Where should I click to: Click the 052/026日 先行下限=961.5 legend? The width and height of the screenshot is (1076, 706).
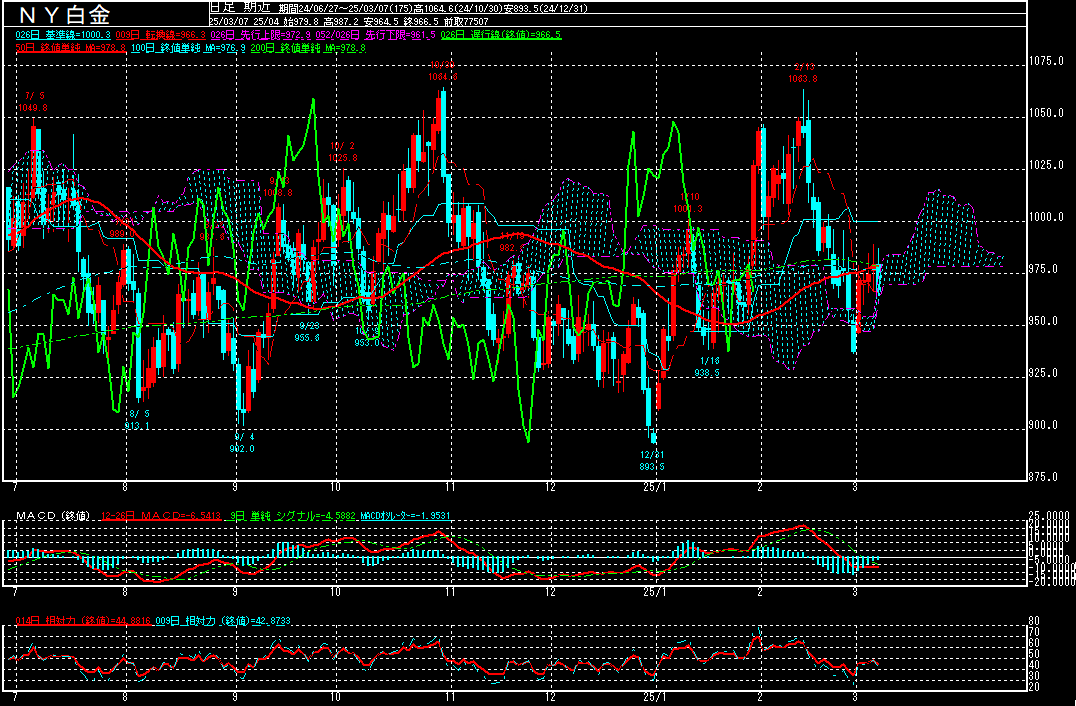376,35
